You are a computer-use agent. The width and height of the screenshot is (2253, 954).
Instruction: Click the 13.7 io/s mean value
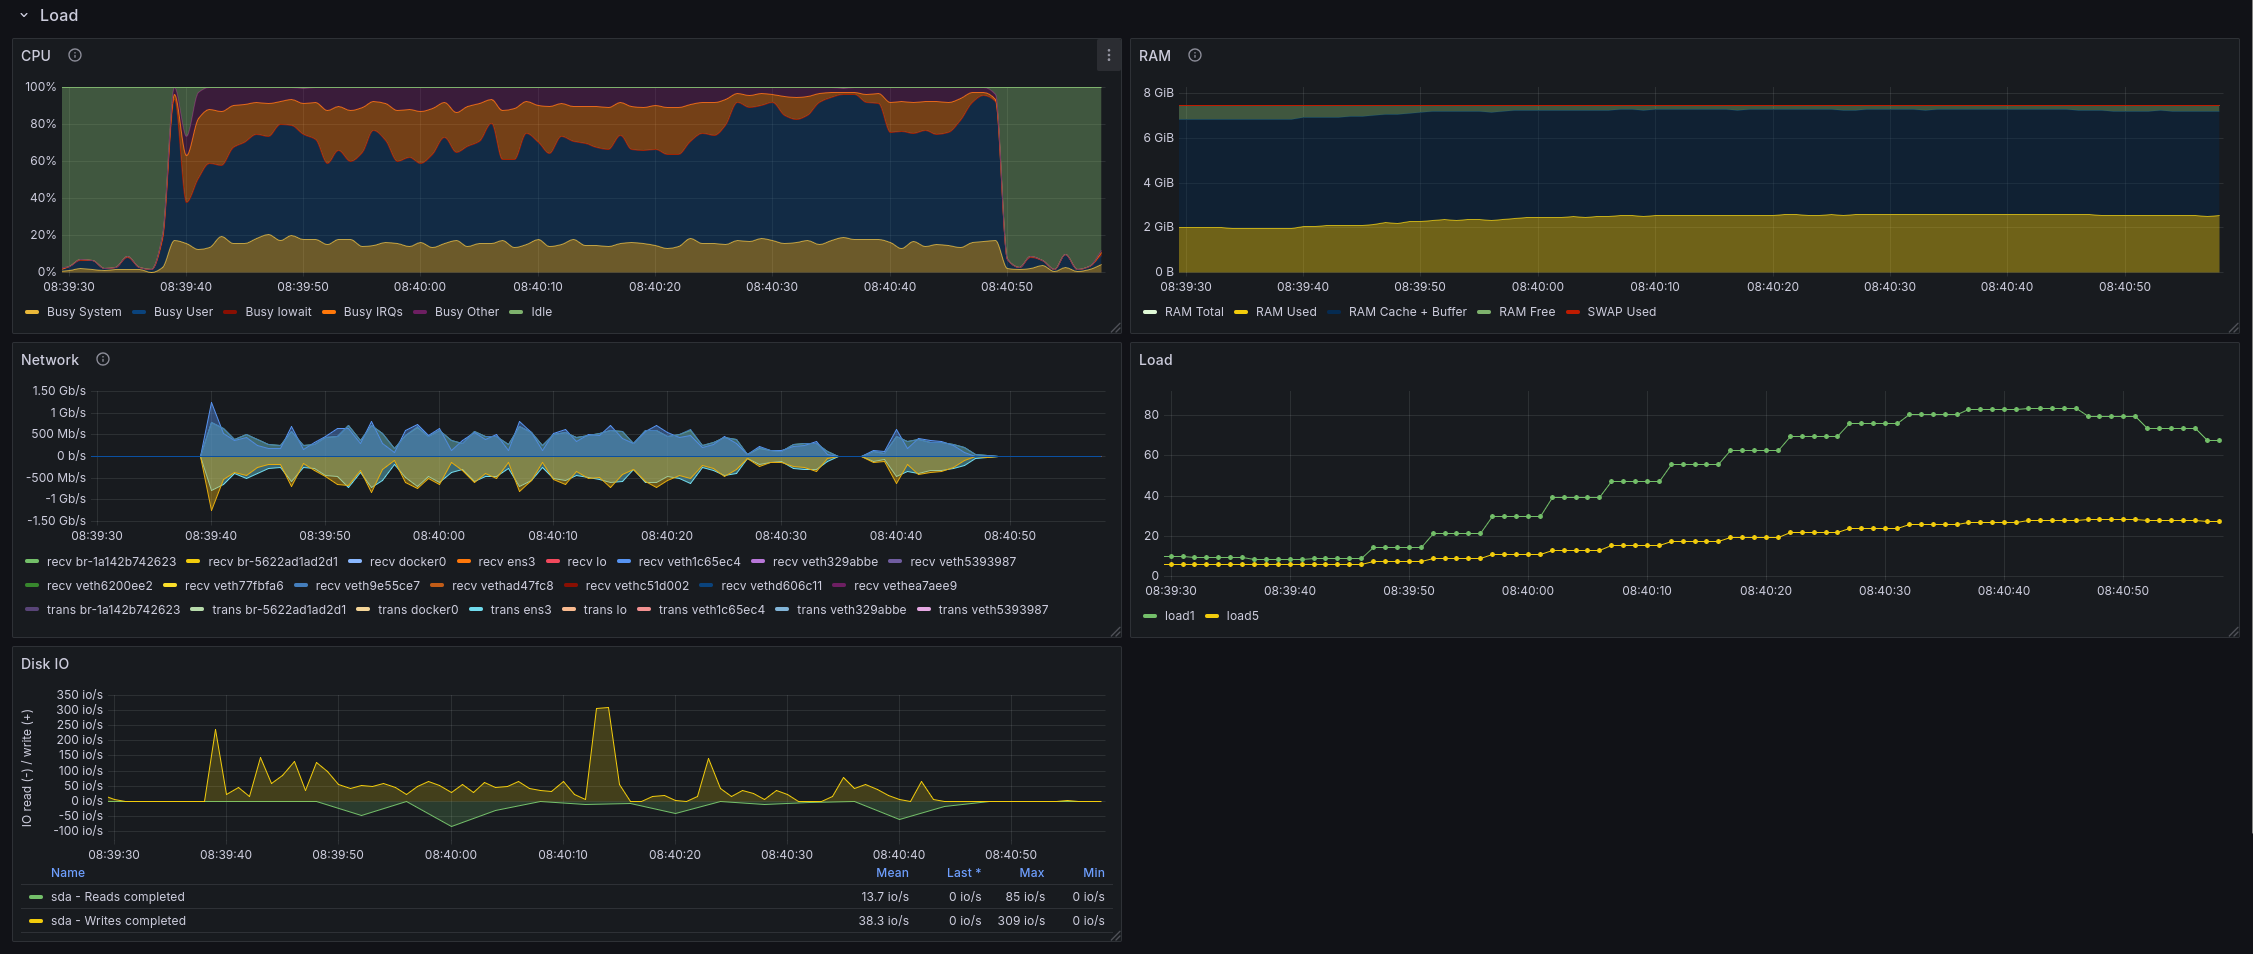coord(885,897)
